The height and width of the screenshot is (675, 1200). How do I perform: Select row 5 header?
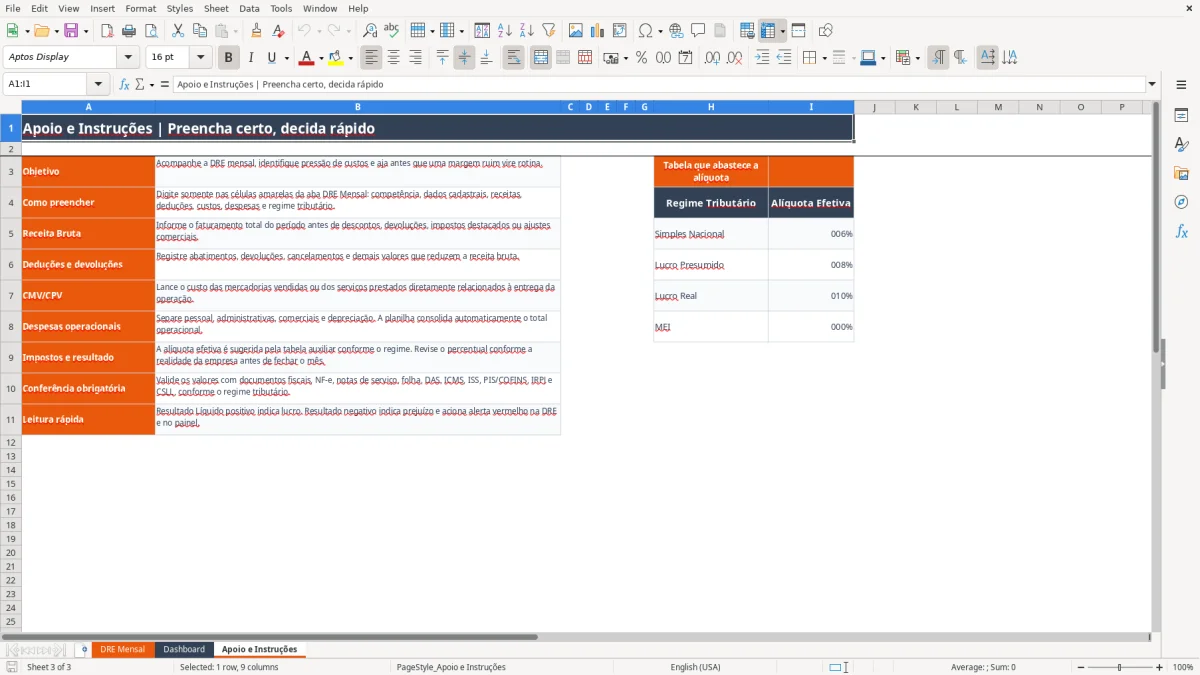tap(11, 234)
